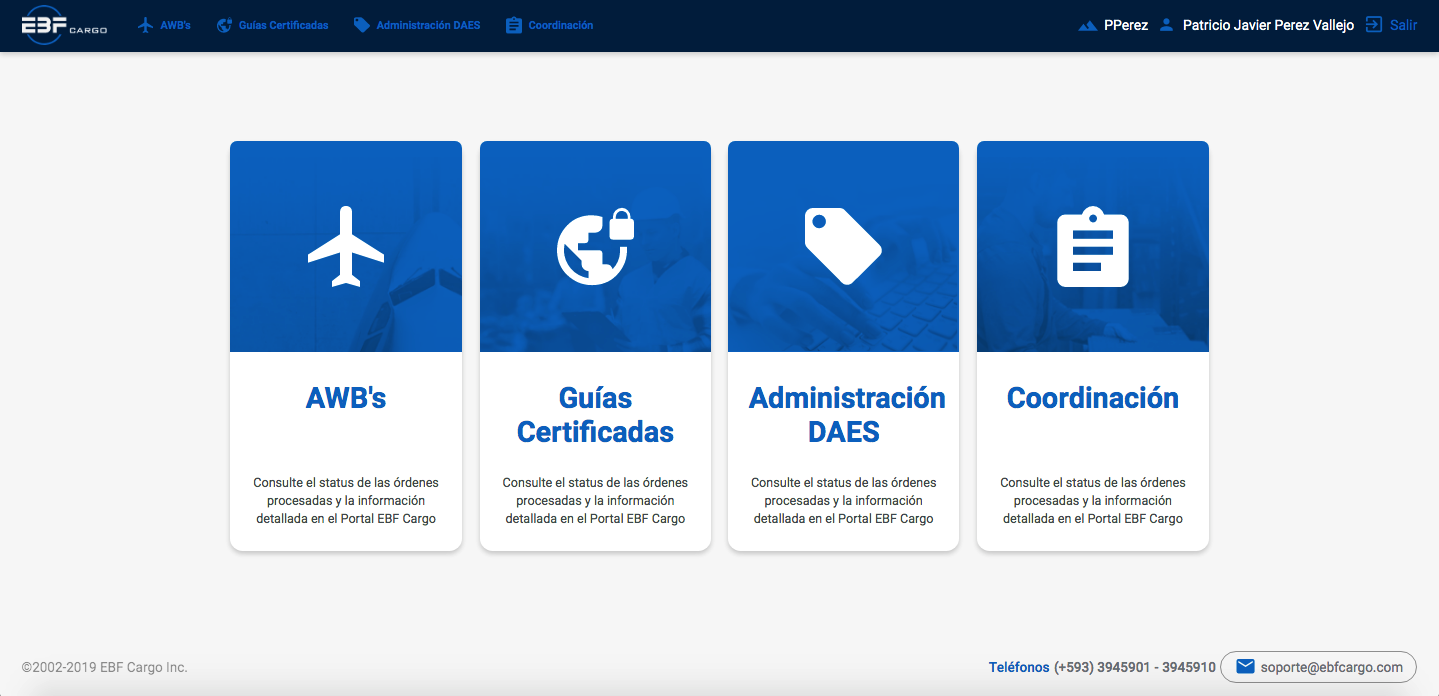
Task: Click the description text under Administración DAES
Action: (844, 501)
